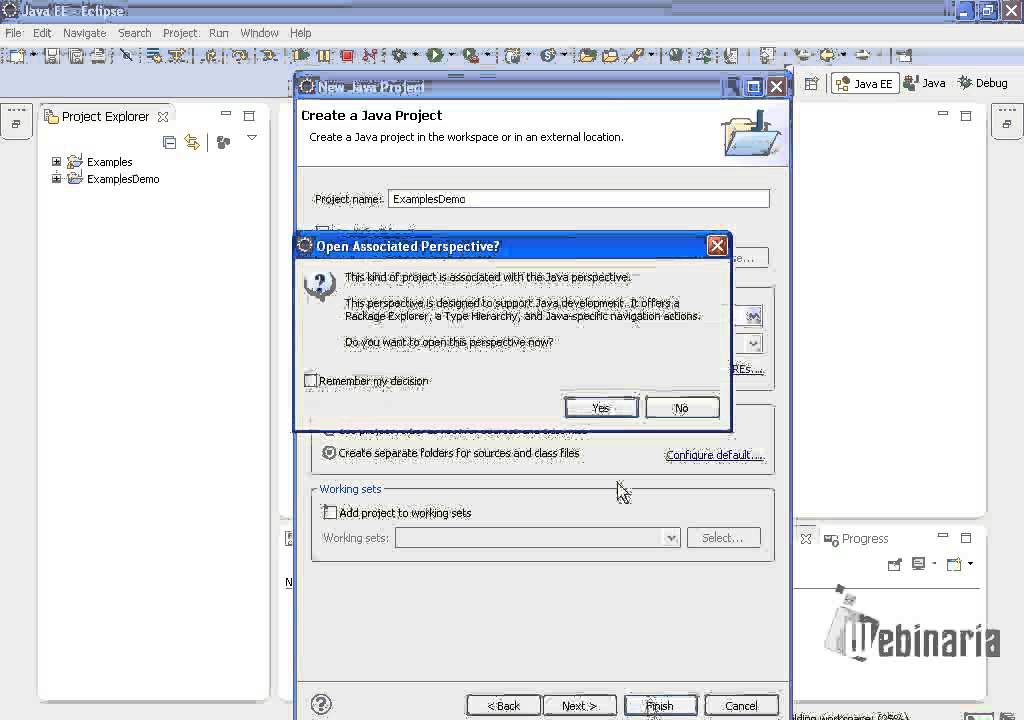Screen dimensions: 1024x720
Task: Select ExamplesDemo in Project Explorer
Action: [123, 178]
